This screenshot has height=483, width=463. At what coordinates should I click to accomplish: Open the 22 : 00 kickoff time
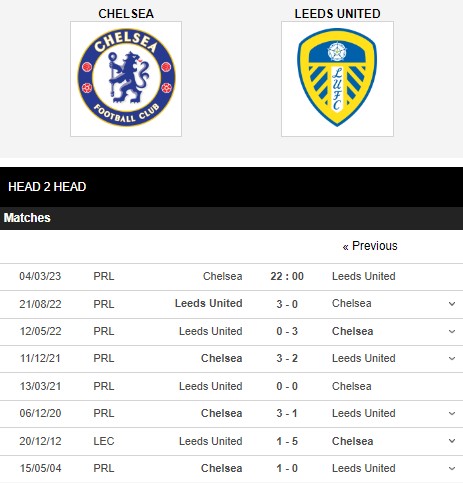287,276
